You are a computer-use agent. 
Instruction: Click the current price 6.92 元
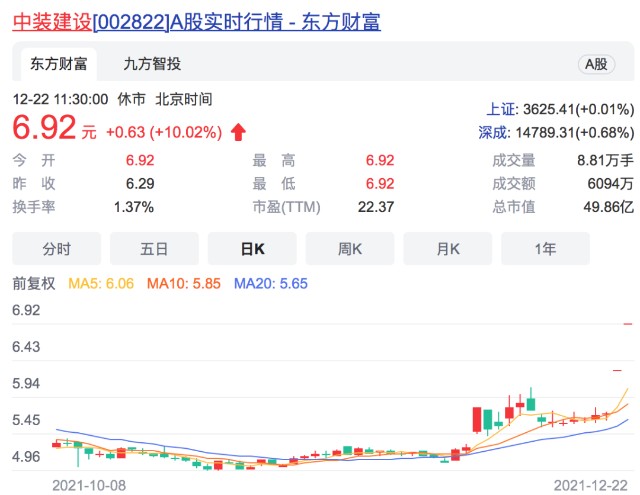point(54,128)
